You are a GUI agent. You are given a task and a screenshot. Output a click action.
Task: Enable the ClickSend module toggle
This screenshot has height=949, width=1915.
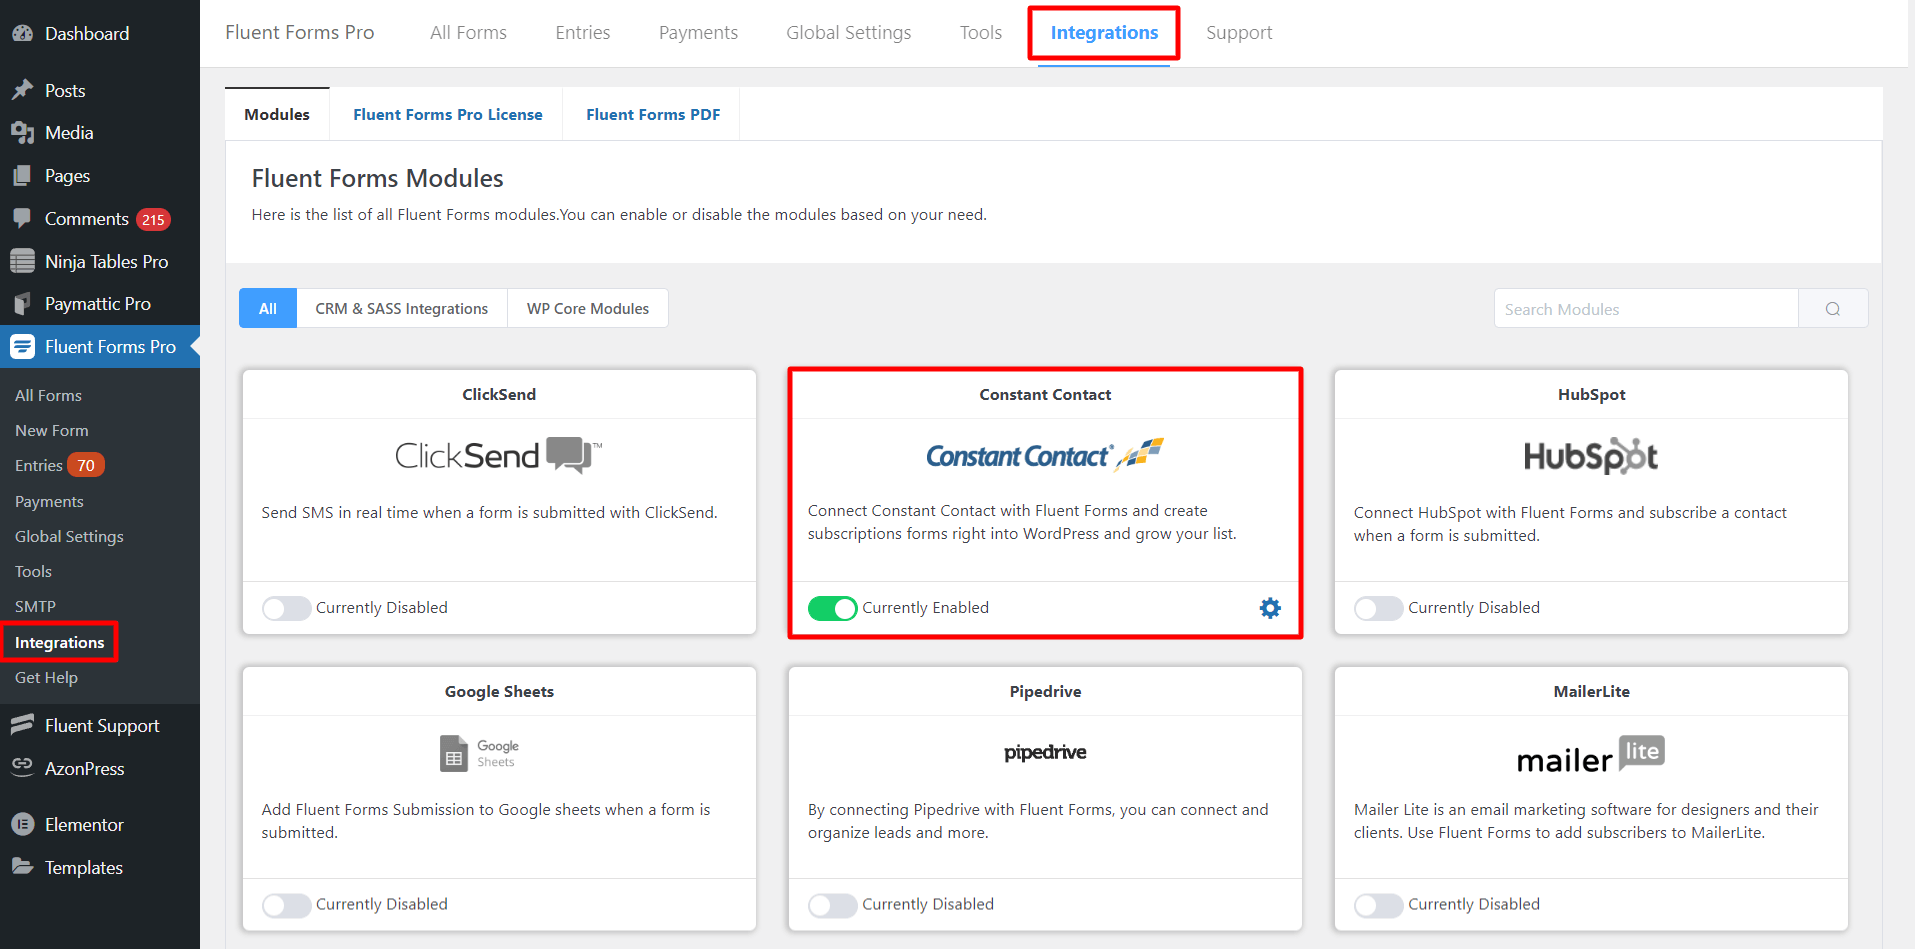pos(286,608)
